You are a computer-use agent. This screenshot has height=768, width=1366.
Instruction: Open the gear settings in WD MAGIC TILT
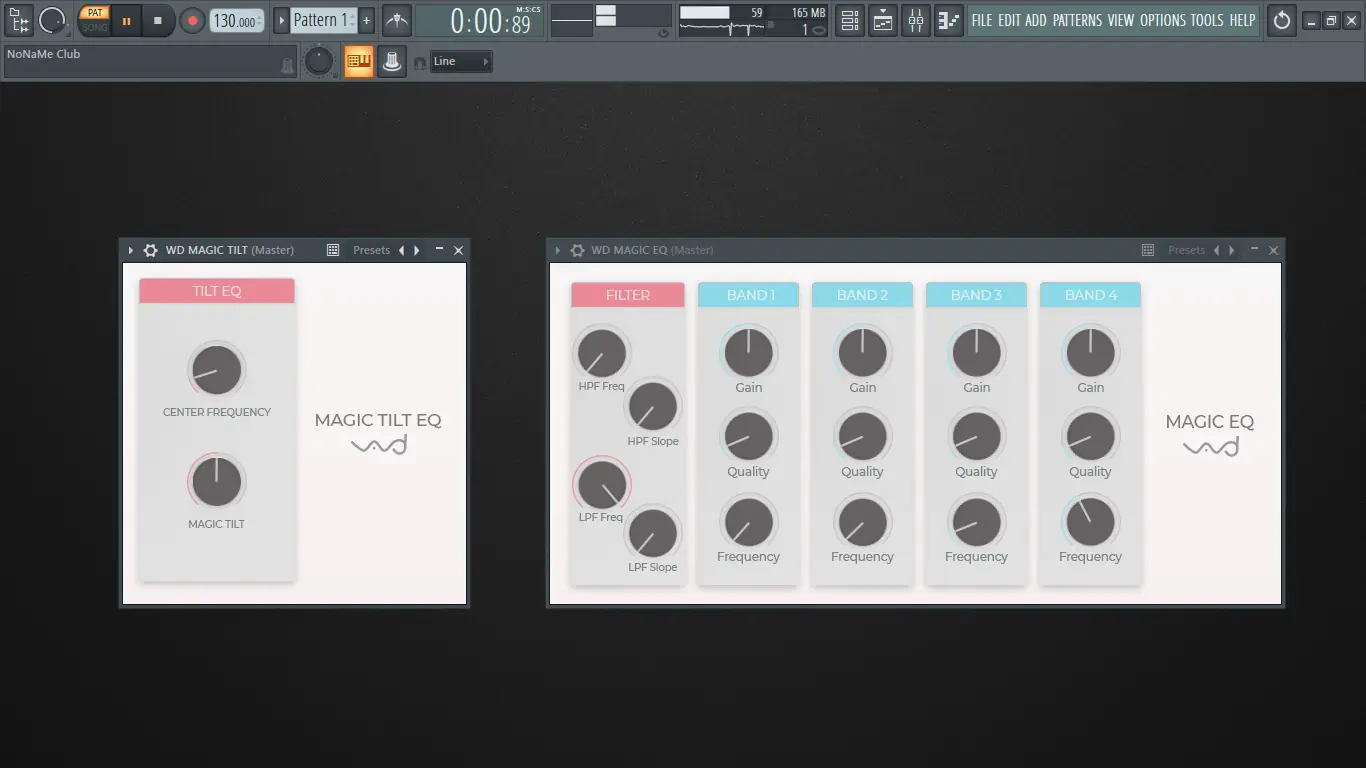click(x=151, y=250)
